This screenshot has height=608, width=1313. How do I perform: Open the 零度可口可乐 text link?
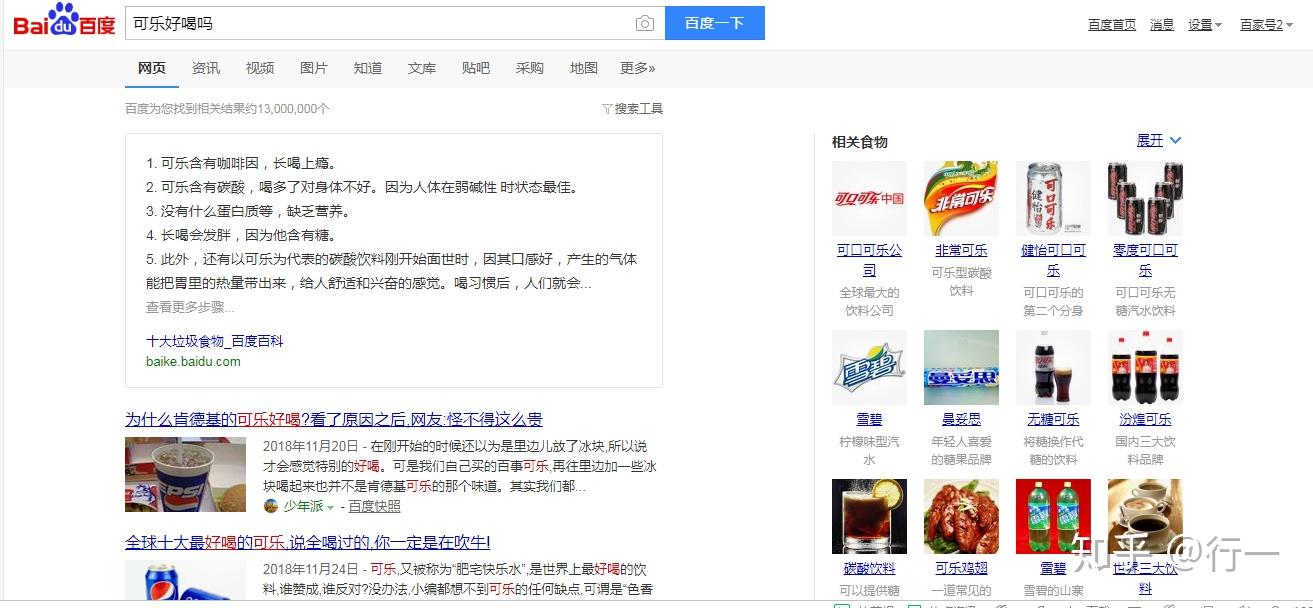[x=1145, y=260]
